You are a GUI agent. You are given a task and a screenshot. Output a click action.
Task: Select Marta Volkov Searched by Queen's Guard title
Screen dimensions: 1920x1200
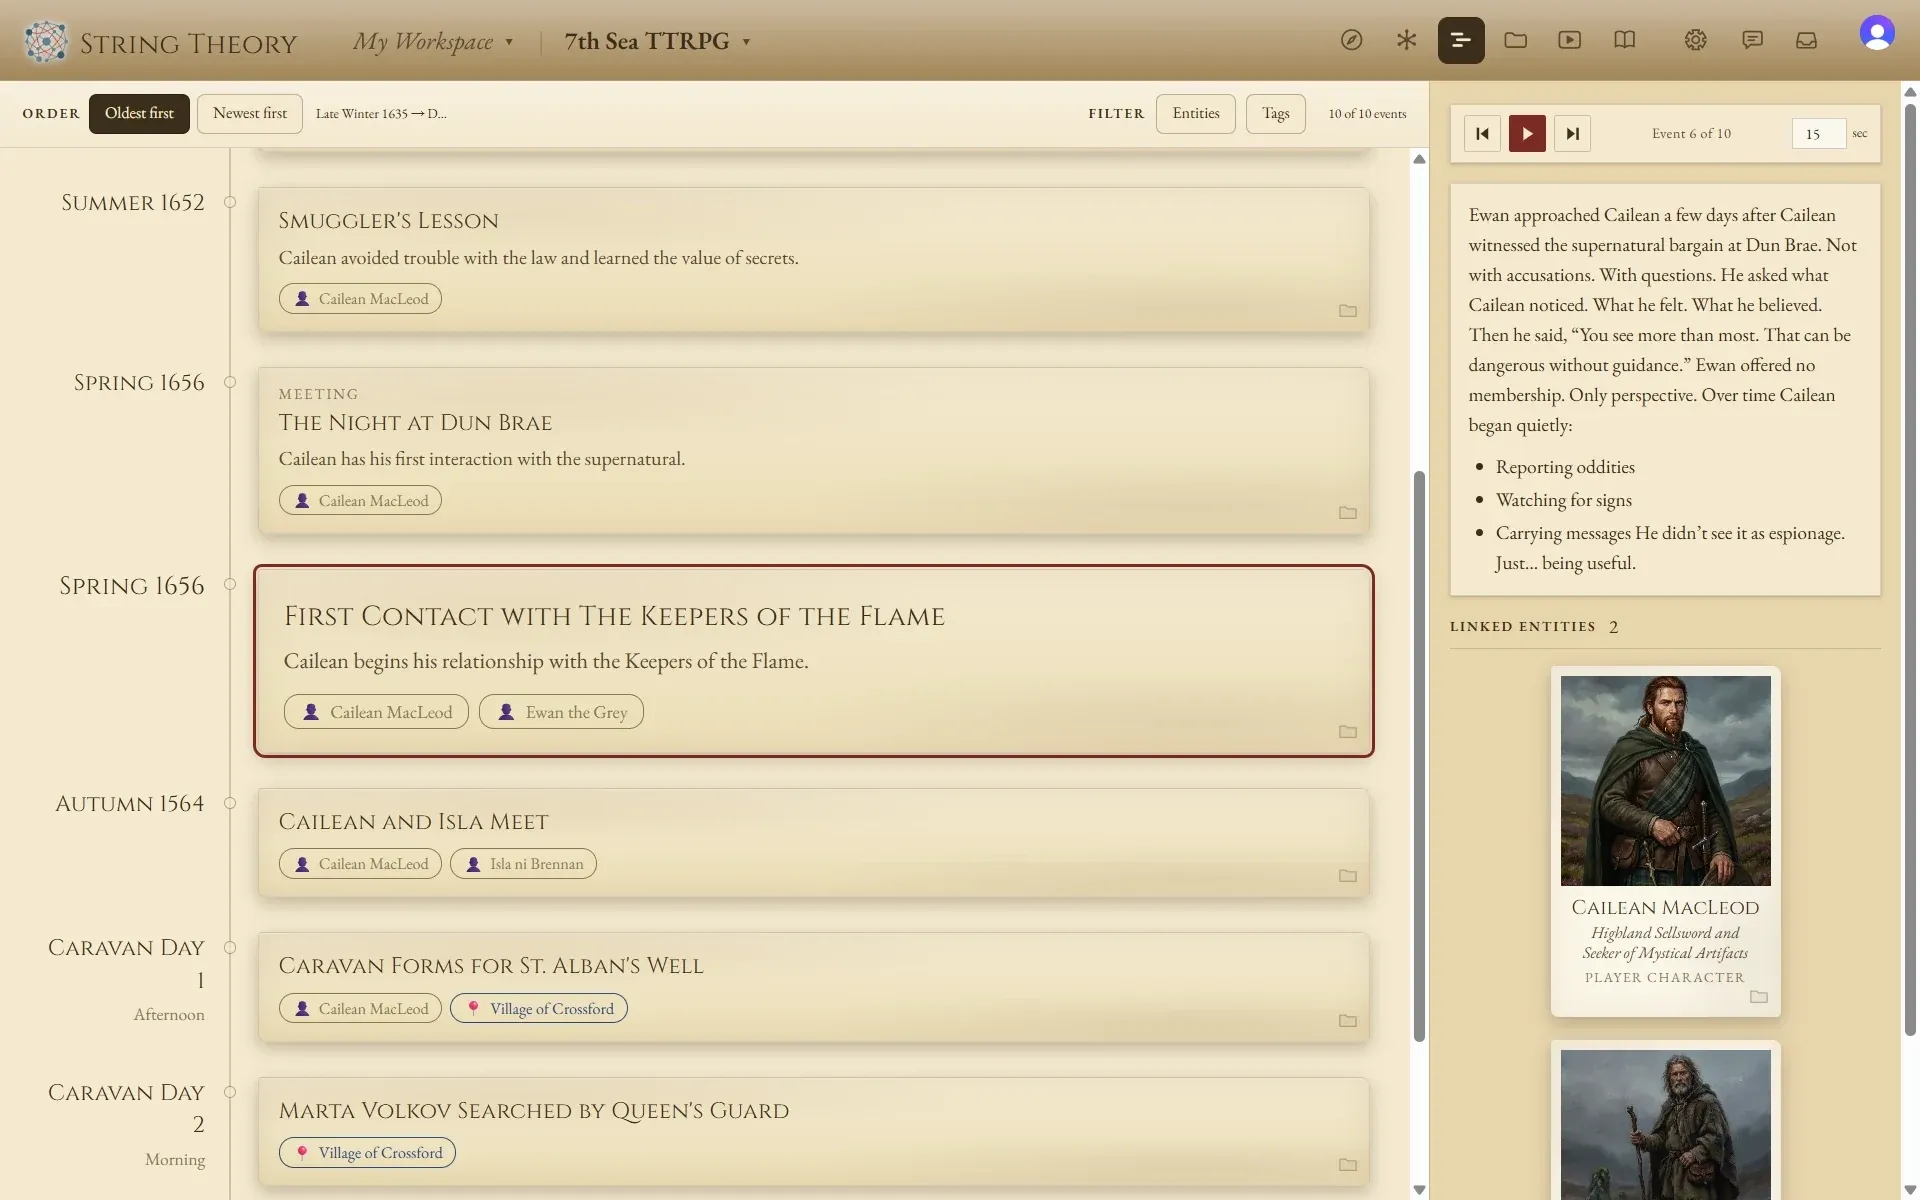point(534,1111)
